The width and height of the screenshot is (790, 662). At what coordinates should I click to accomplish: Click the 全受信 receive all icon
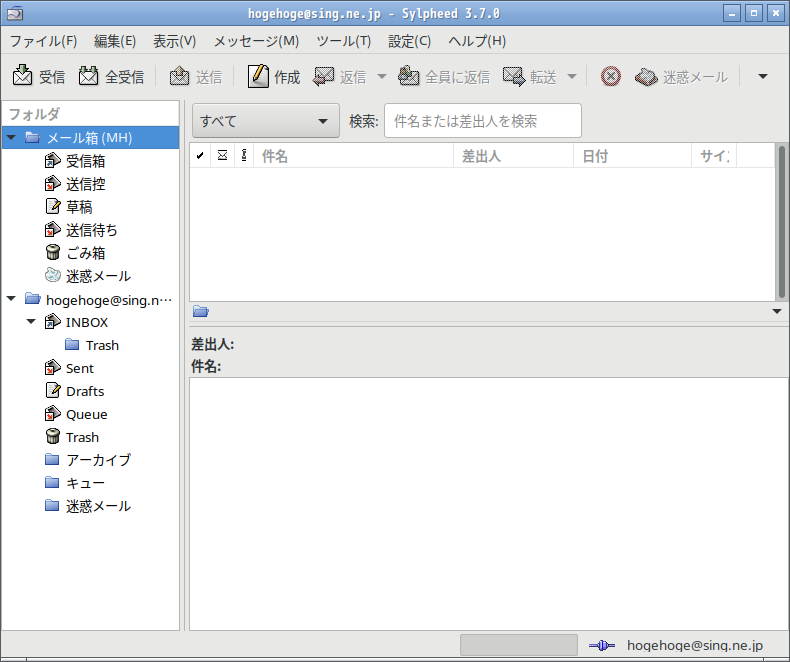[x=89, y=76]
